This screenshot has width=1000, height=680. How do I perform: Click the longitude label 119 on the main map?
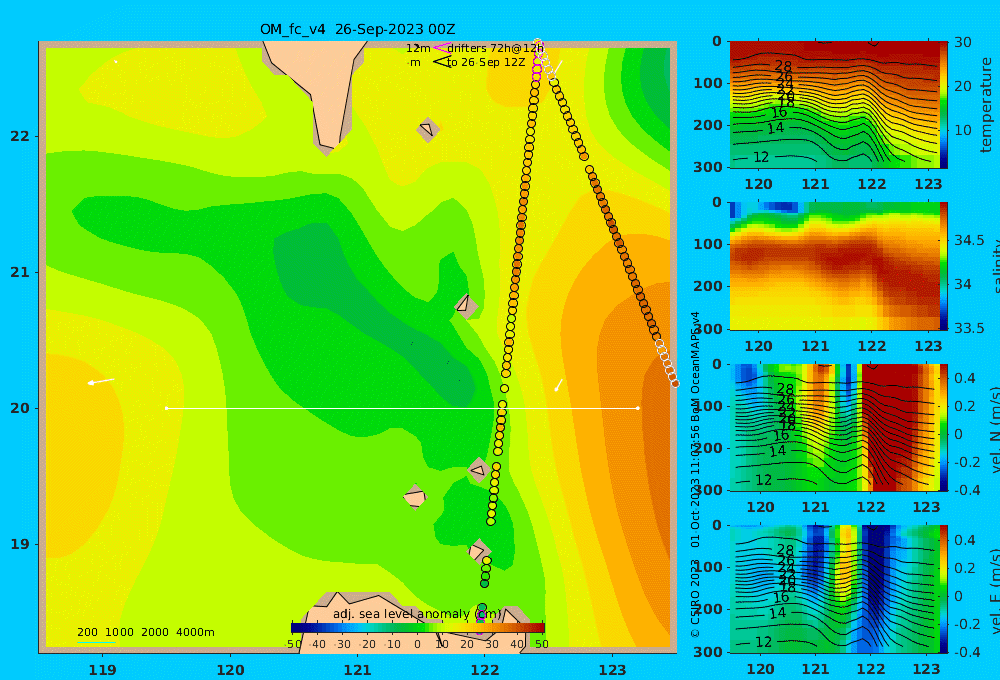pos(103,670)
